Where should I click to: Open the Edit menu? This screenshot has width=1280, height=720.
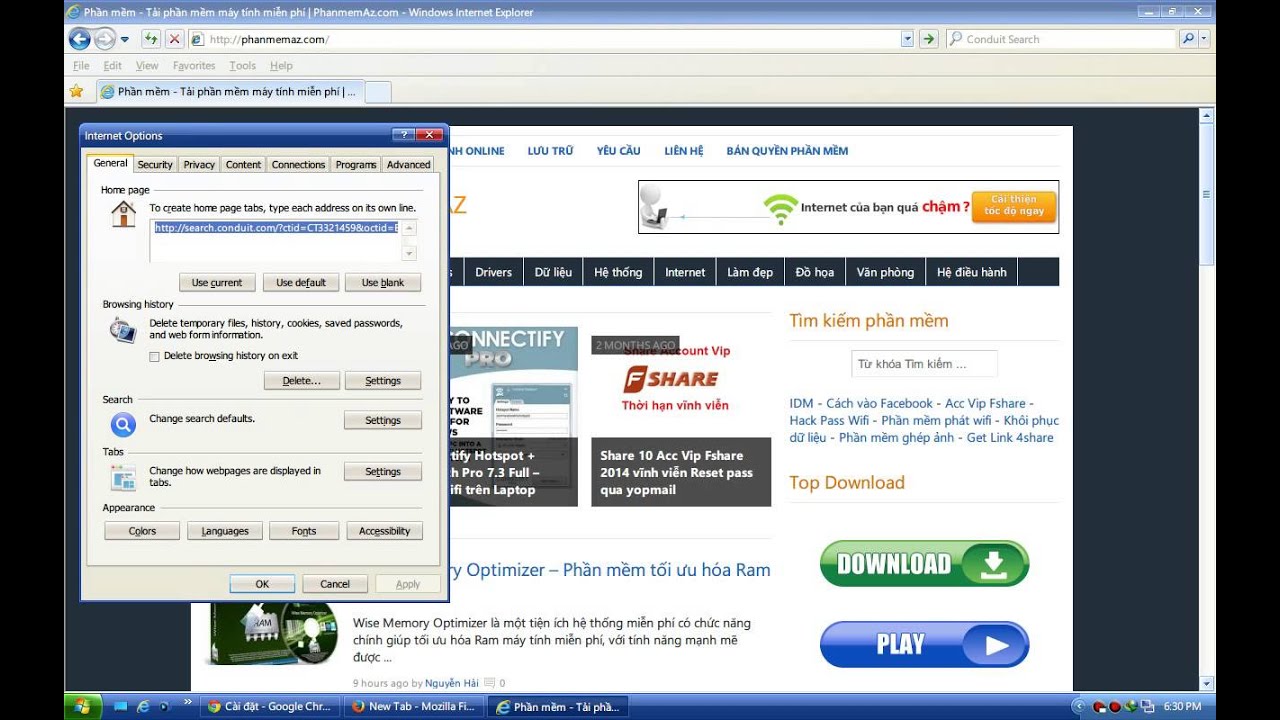113,66
